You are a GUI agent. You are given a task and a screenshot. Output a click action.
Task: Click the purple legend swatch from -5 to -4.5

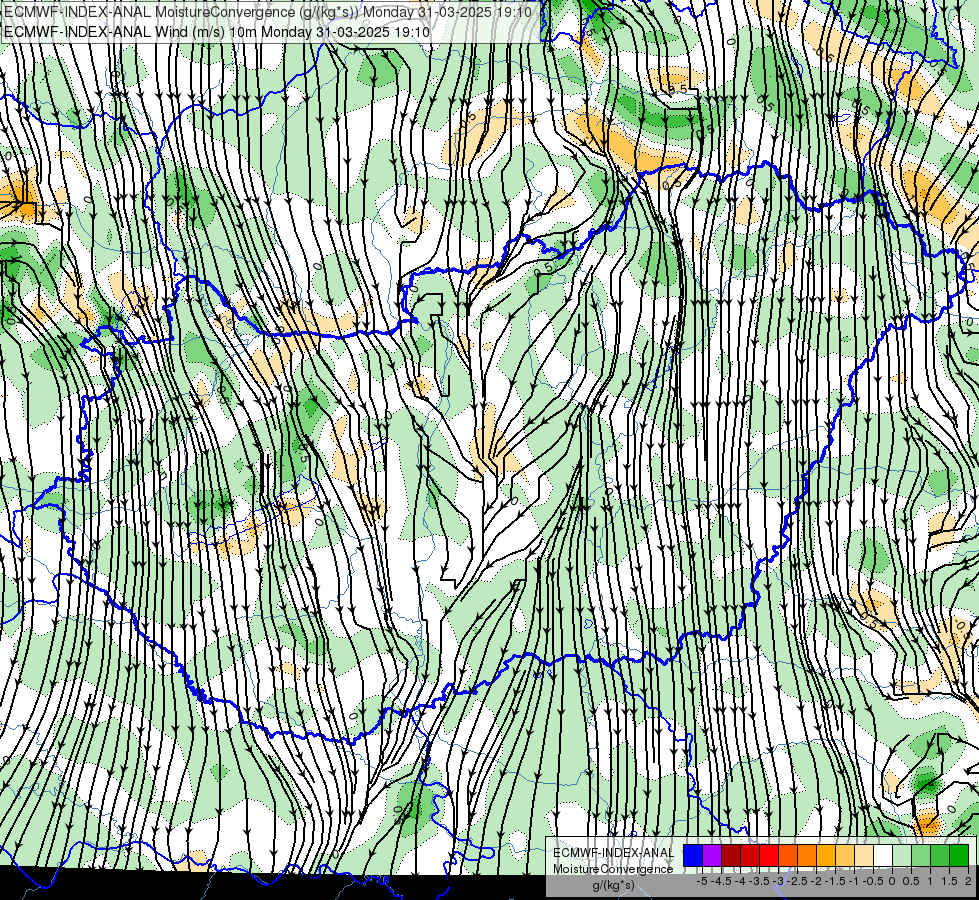point(712,856)
